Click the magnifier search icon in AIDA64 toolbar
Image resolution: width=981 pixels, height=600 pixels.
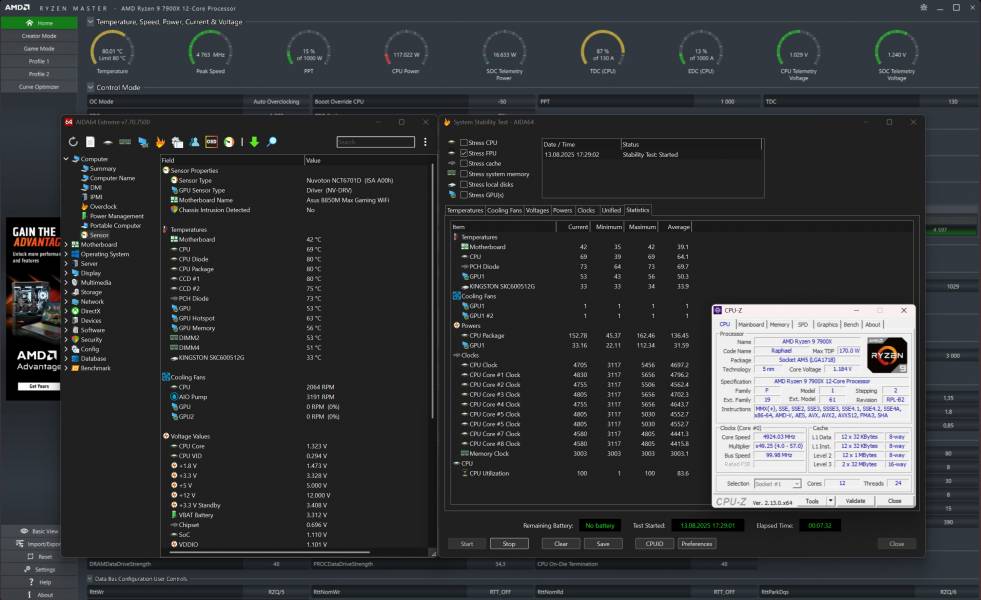(271, 142)
